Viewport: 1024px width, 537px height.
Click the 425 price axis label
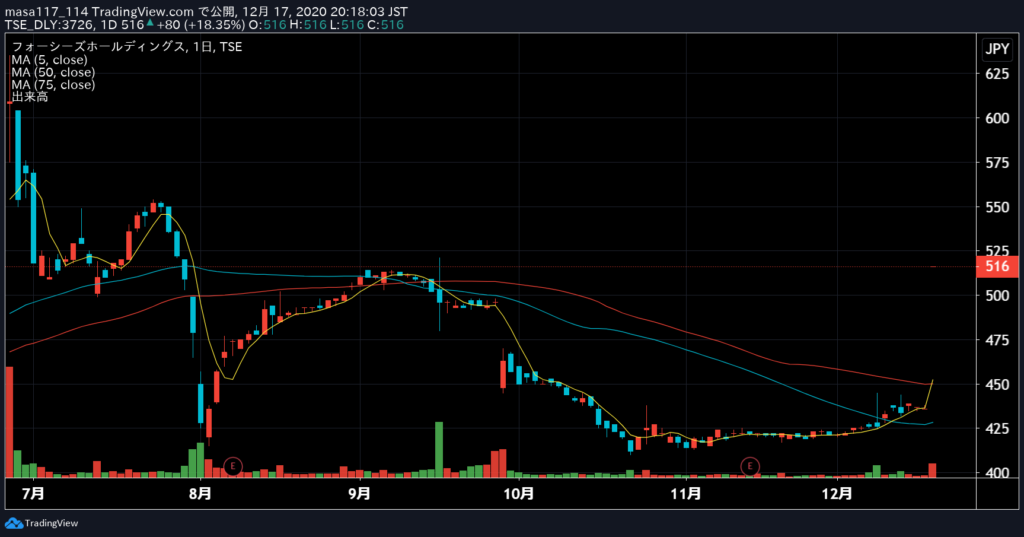coord(997,429)
